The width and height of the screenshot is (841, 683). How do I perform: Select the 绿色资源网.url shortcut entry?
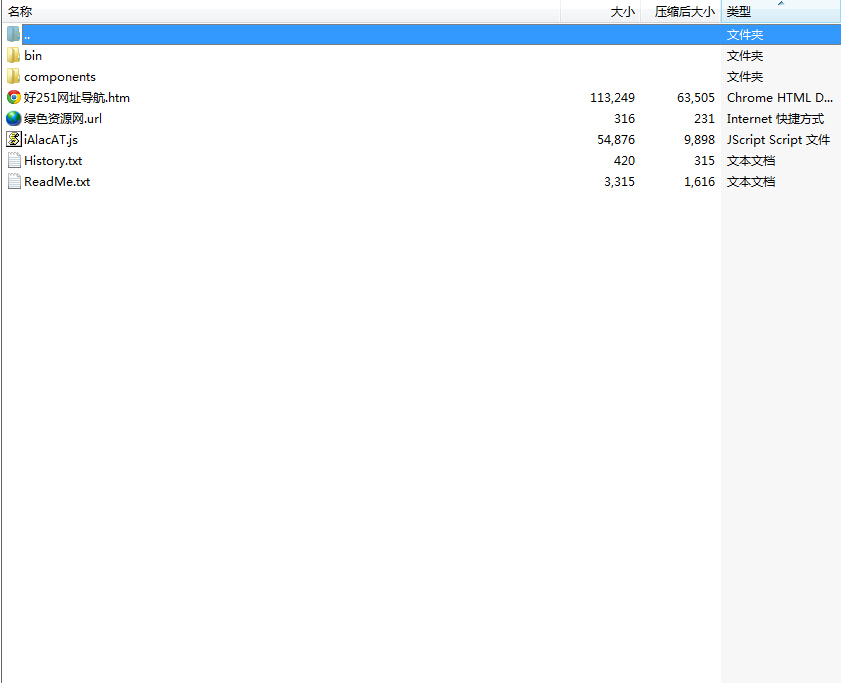click(62, 118)
